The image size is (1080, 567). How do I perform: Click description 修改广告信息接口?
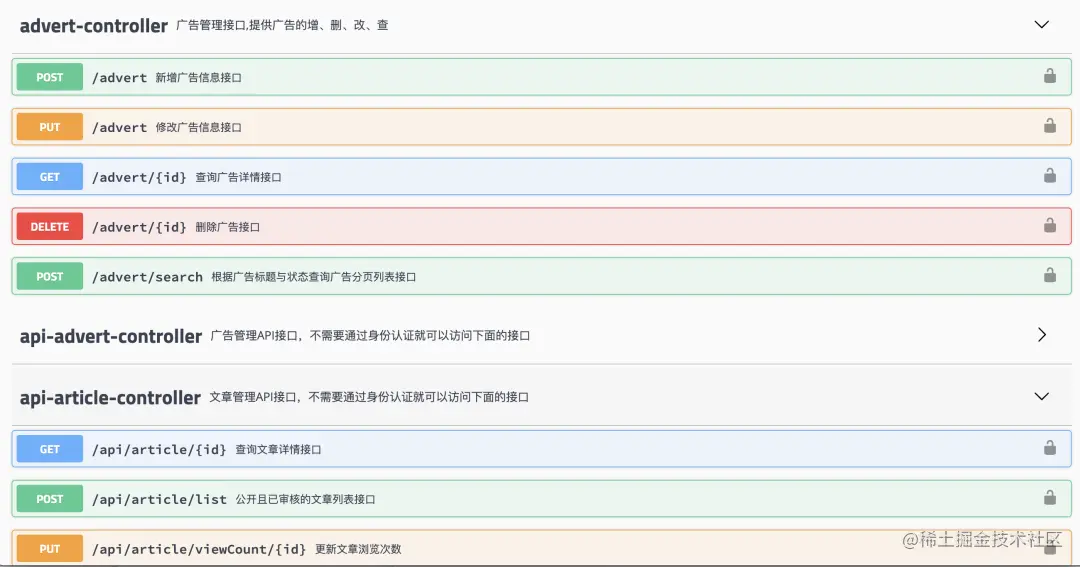pos(198,127)
